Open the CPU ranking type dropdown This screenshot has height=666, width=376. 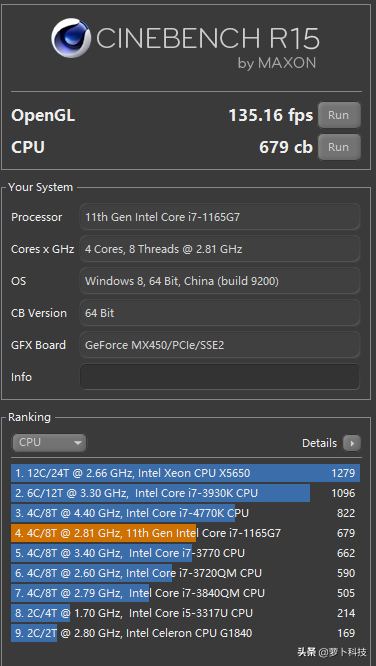(x=49, y=443)
